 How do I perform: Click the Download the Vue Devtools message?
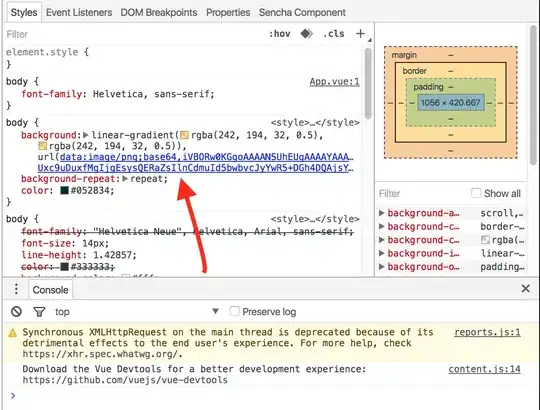[x=194, y=374]
